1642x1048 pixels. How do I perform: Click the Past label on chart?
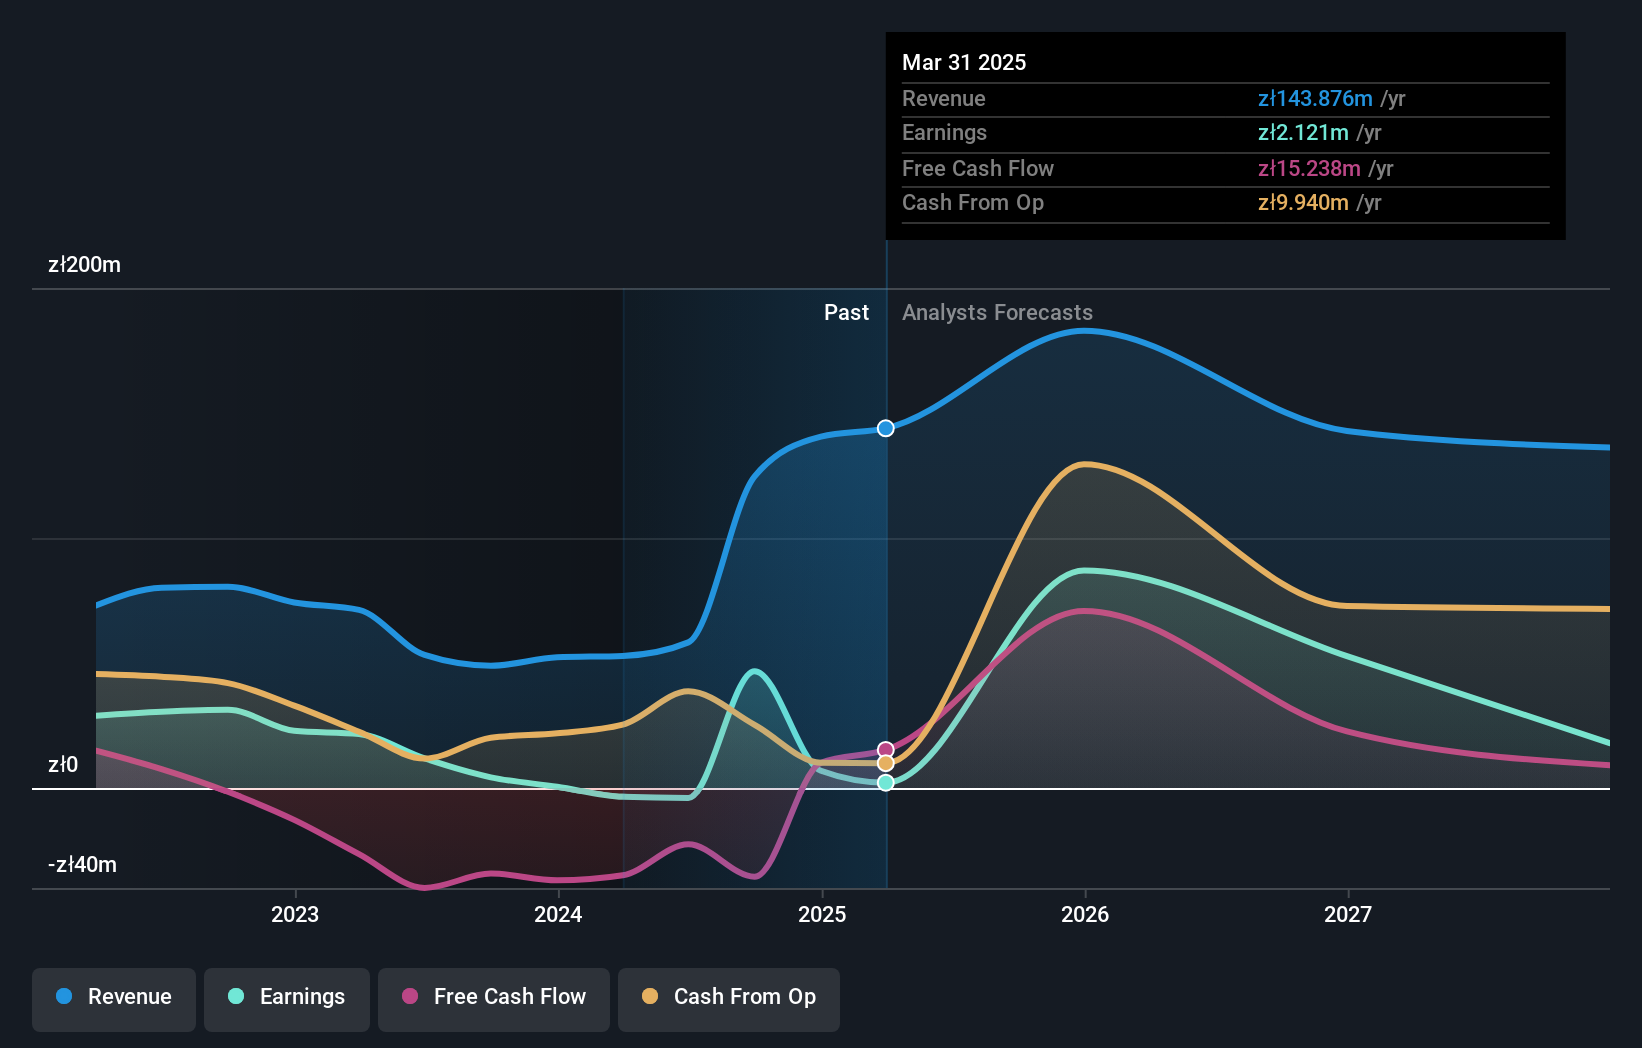click(846, 313)
